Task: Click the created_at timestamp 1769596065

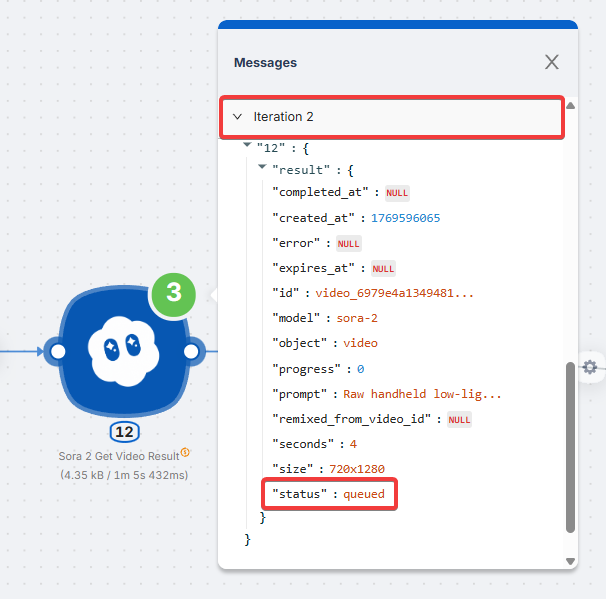Action: coord(405,217)
